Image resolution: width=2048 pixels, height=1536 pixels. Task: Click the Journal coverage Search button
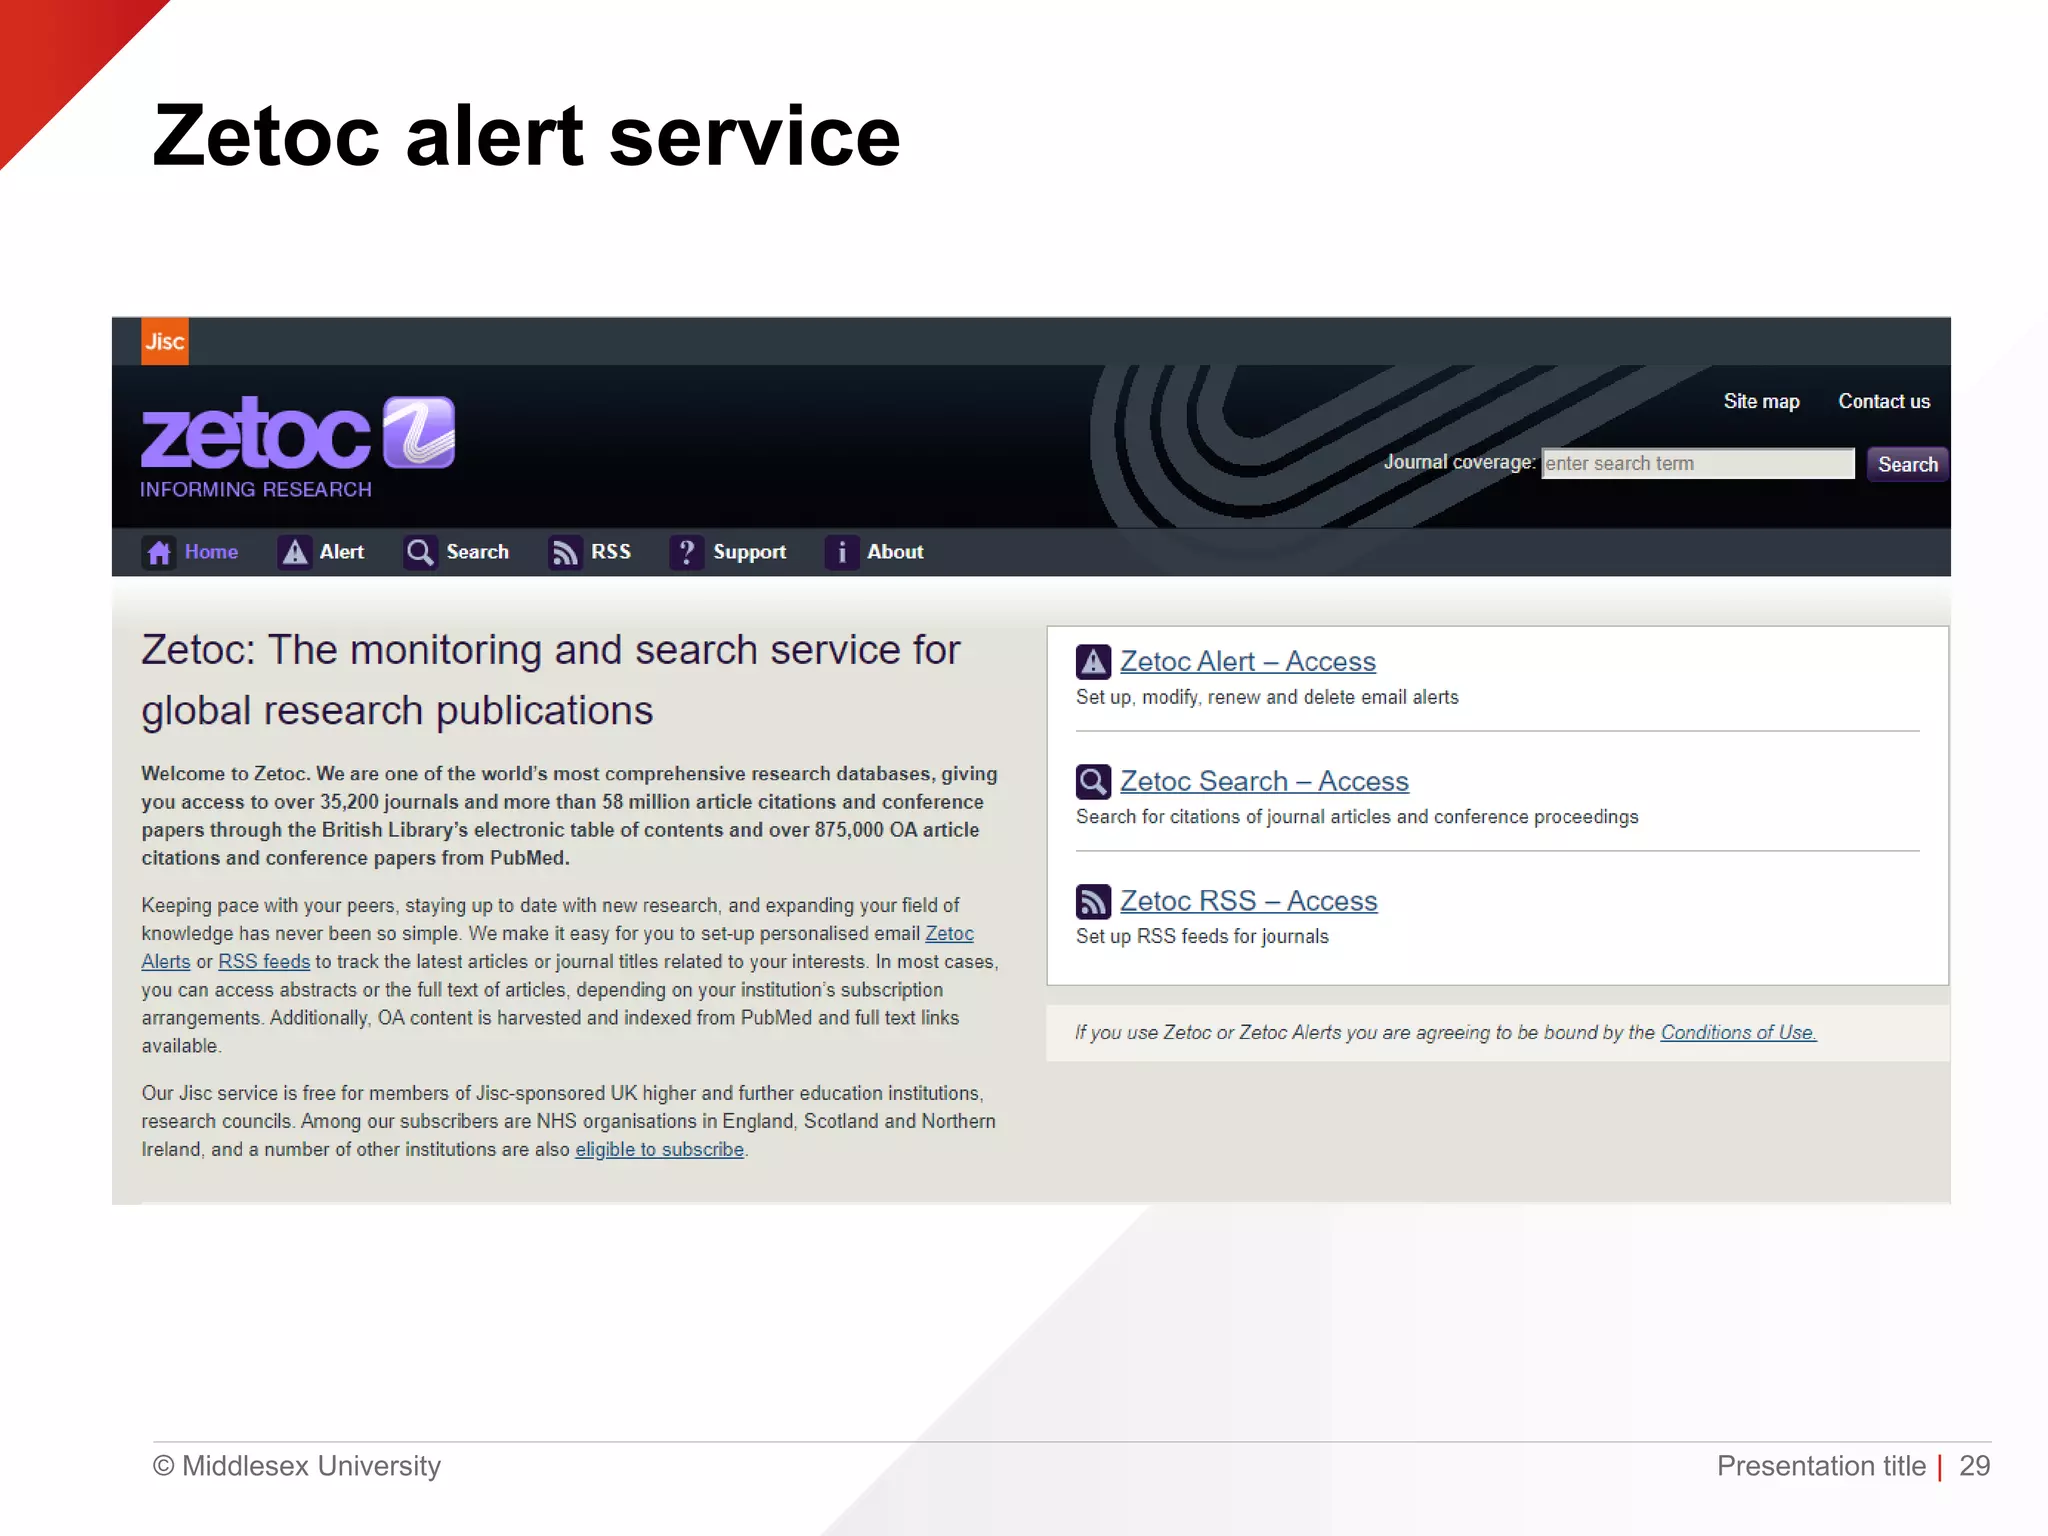(x=1907, y=464)
